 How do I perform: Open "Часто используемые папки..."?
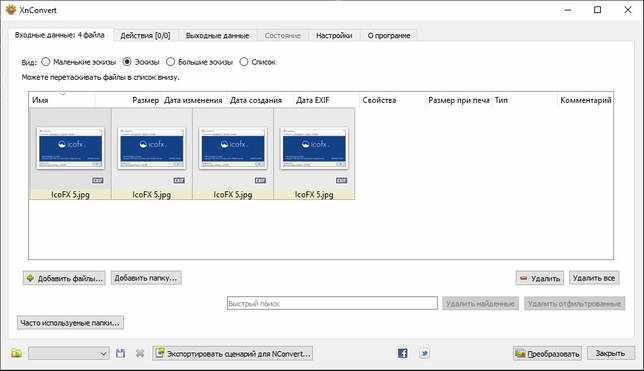(x=70, y=323)
